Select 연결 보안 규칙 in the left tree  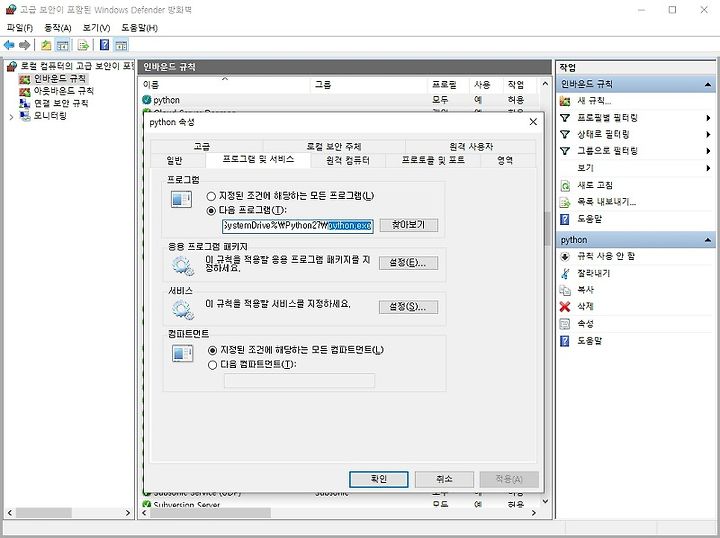pos(61,103)
